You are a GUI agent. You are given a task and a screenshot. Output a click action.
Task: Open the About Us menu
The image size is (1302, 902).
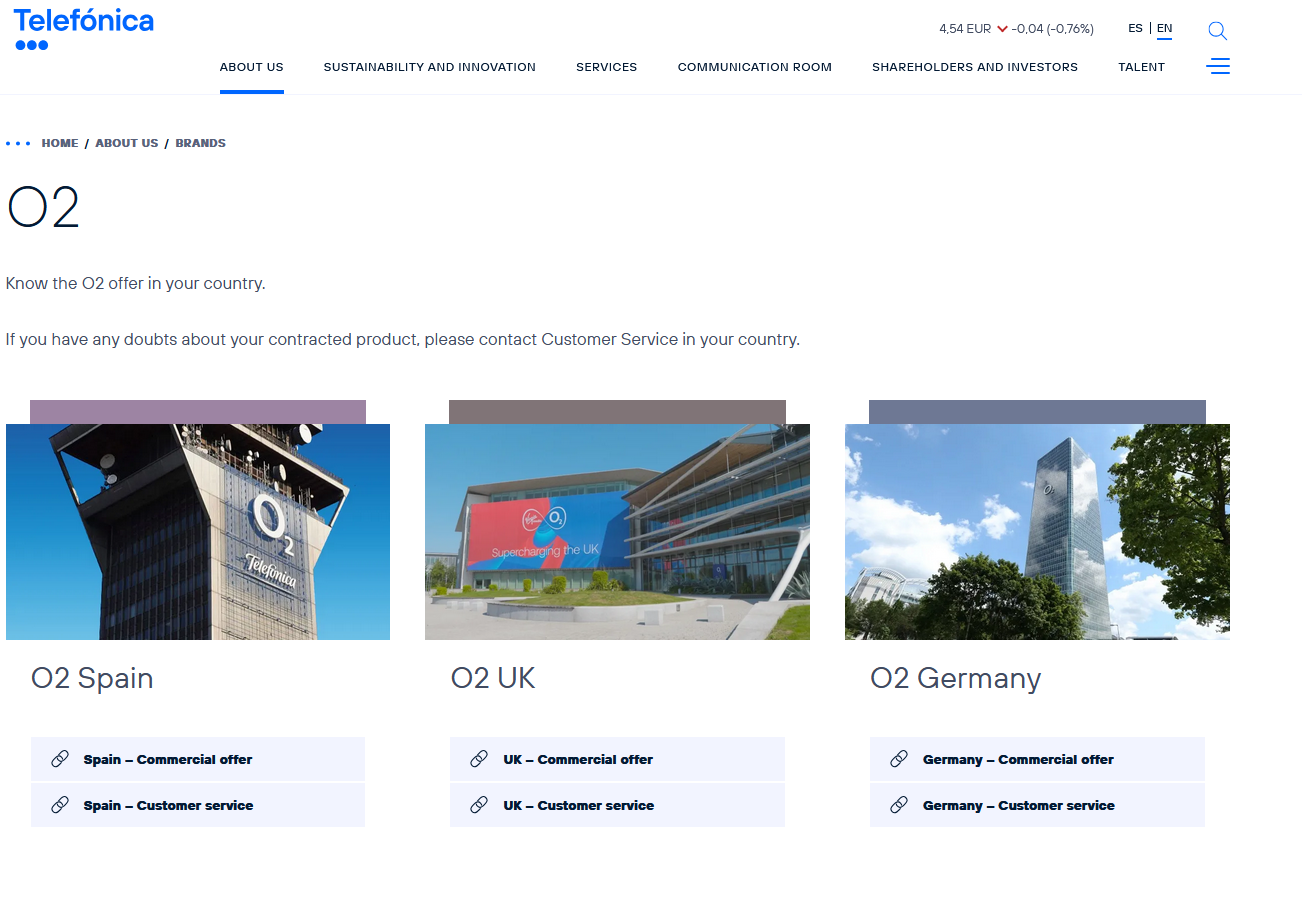click(x=252, y=67)
